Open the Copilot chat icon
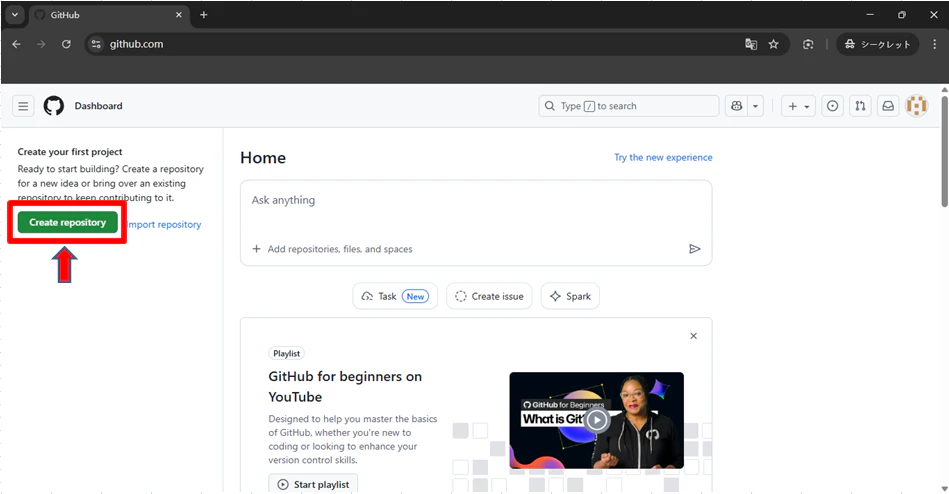This screenshot has width=949, height=494. (x=737, y=106)
